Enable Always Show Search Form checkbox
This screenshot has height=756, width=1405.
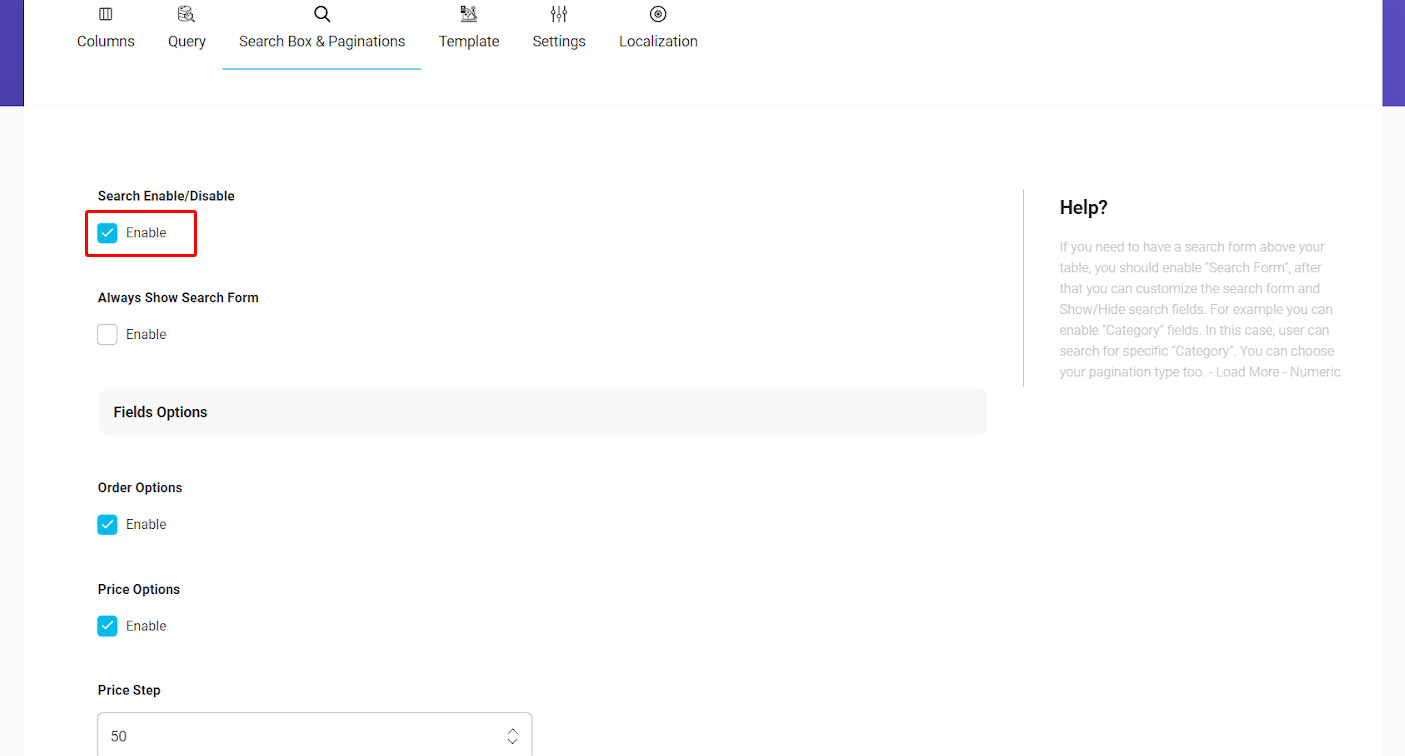(108, 335)
